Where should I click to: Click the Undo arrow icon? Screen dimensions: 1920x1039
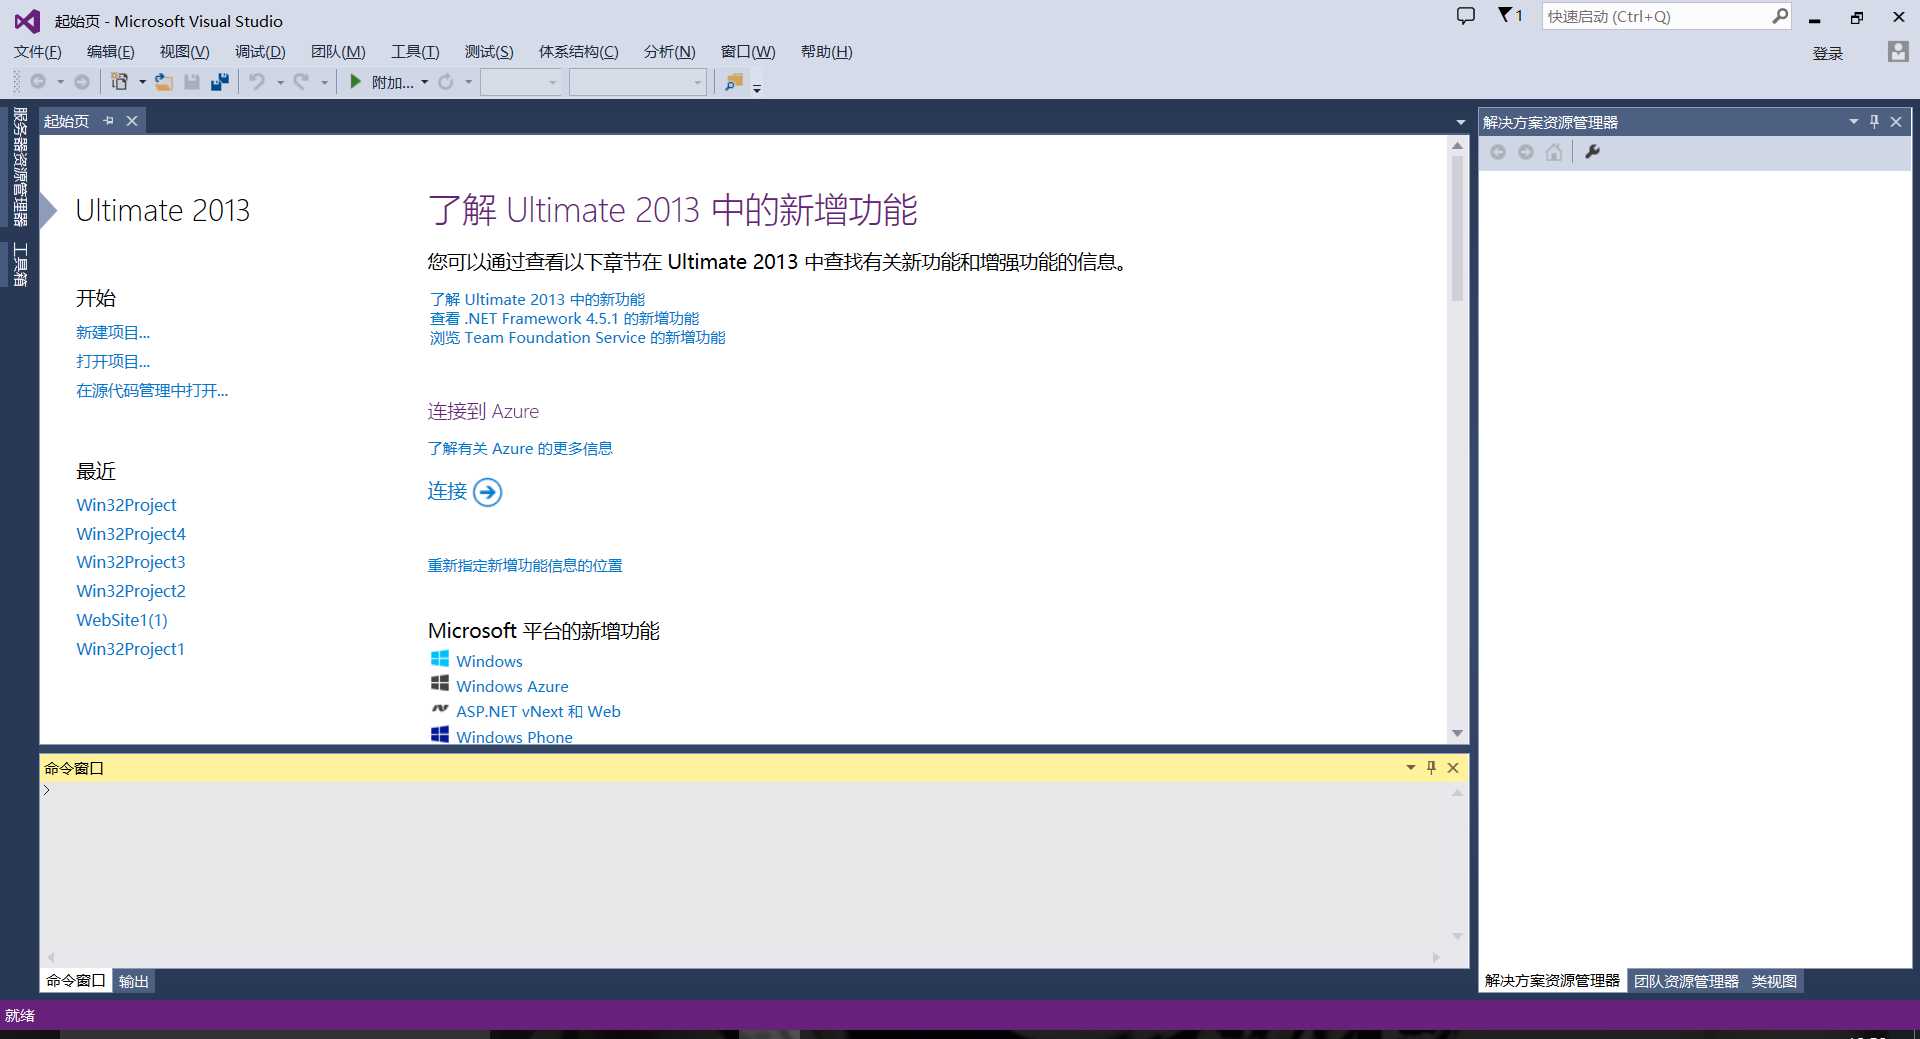click(x=257, y=82)
